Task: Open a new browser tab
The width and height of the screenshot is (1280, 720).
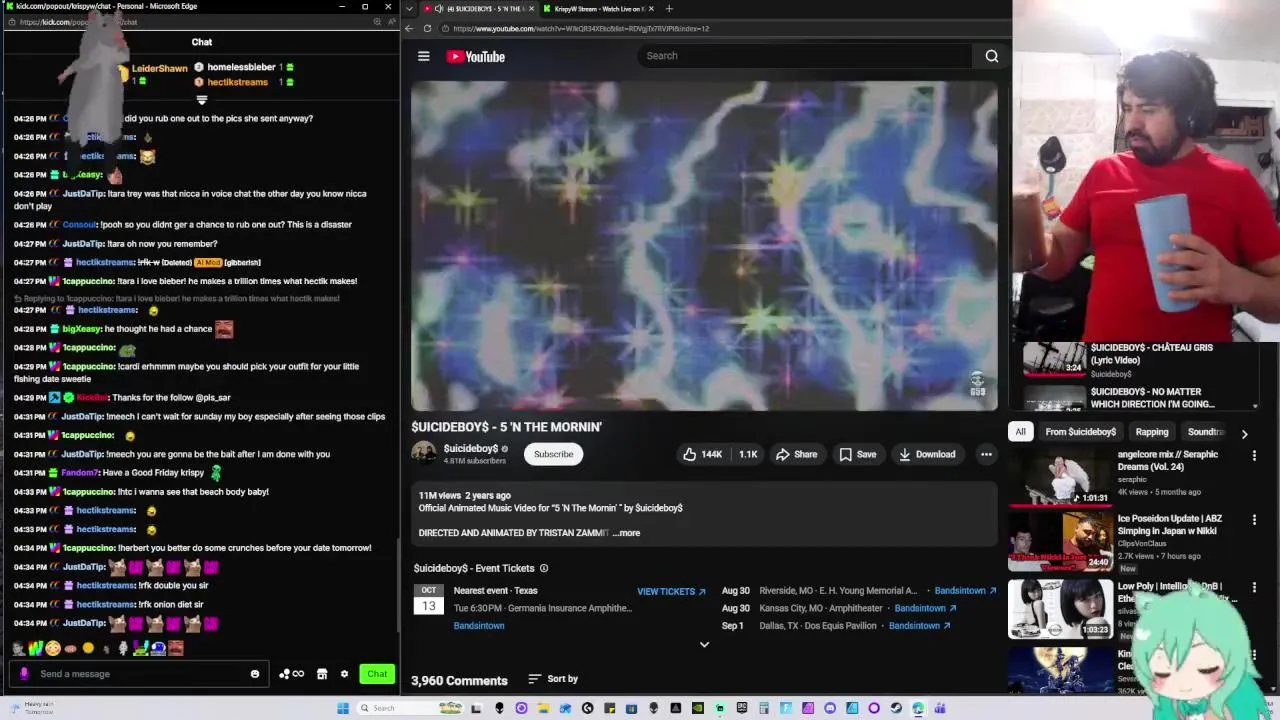Action: pos(669,9)
